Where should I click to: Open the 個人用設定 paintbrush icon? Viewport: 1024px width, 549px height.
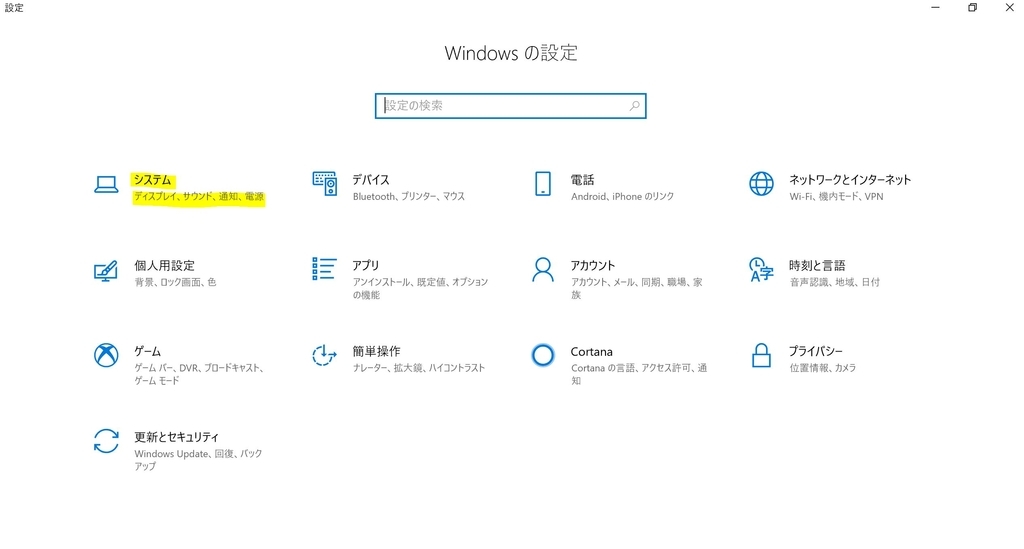pyautogui.click(x=106, y=271)
